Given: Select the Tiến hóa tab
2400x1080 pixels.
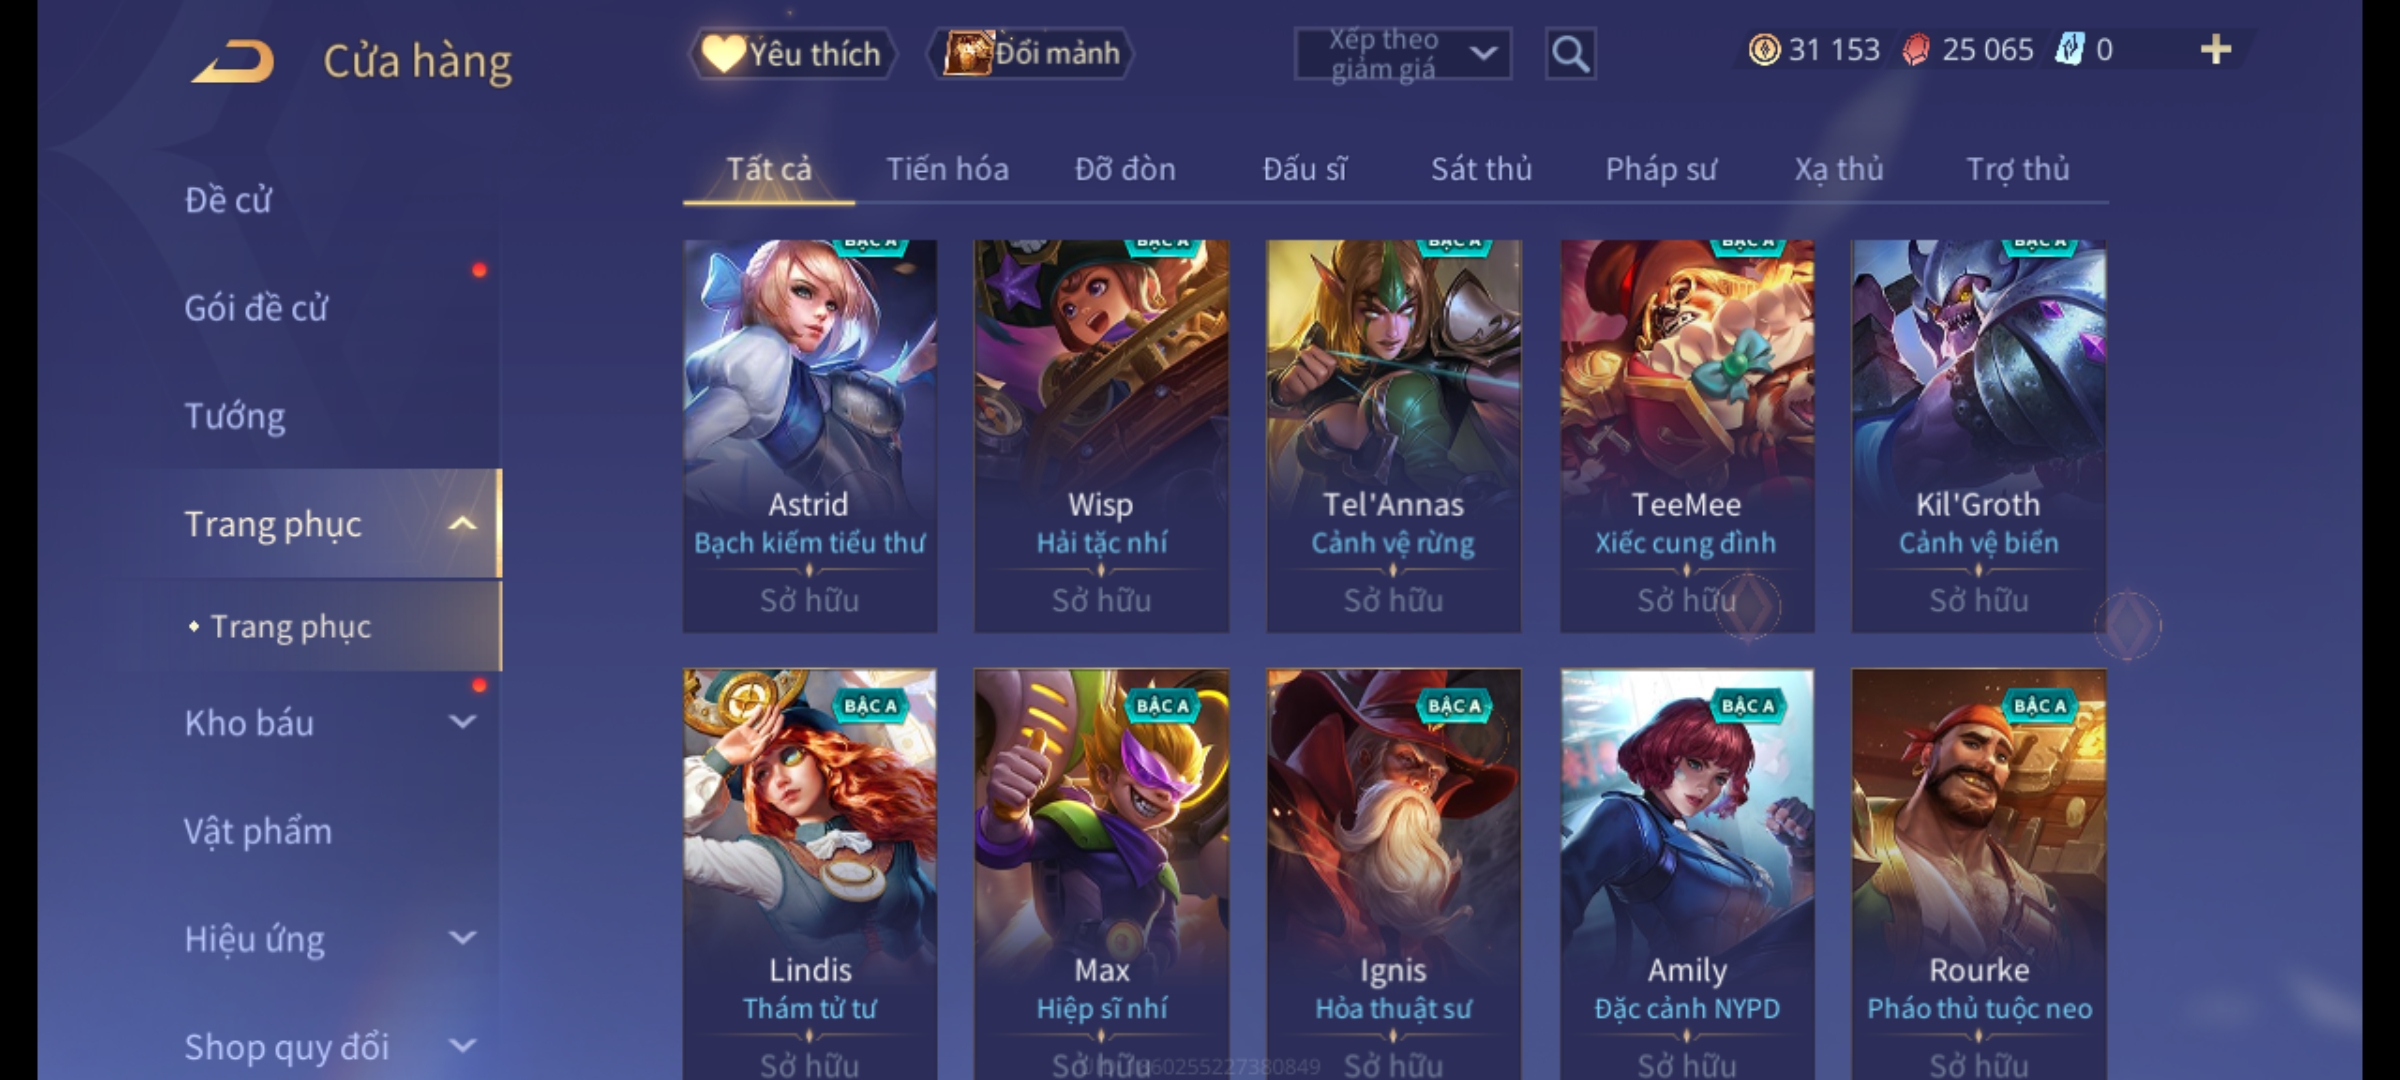Looking at the screenshot, I should coord(947,169).
